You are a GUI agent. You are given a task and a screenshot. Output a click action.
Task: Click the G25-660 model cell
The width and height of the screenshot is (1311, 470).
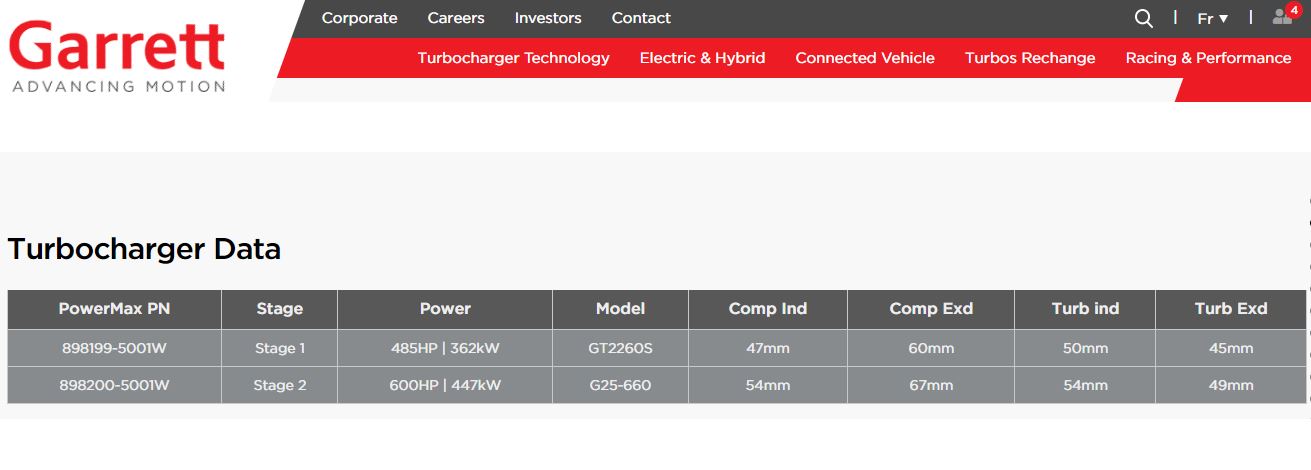620,385
